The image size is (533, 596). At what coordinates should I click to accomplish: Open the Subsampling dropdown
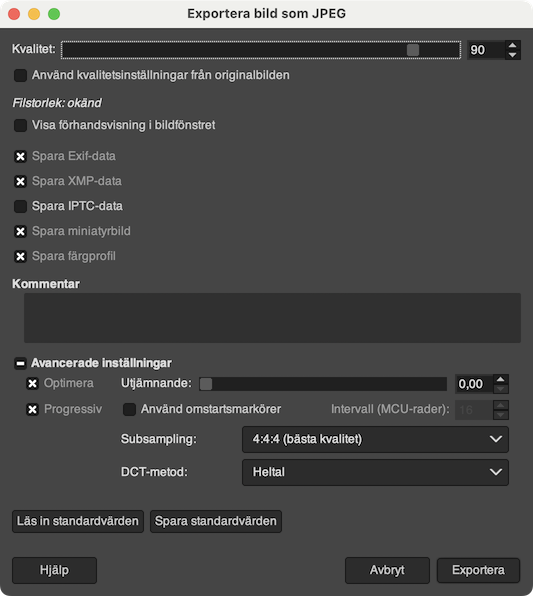point(375,439)
